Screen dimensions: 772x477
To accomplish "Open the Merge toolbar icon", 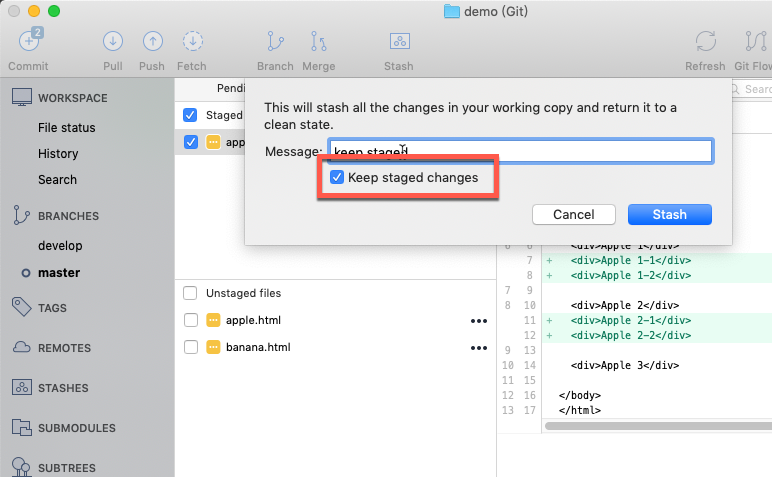I will tap(319, 41).
